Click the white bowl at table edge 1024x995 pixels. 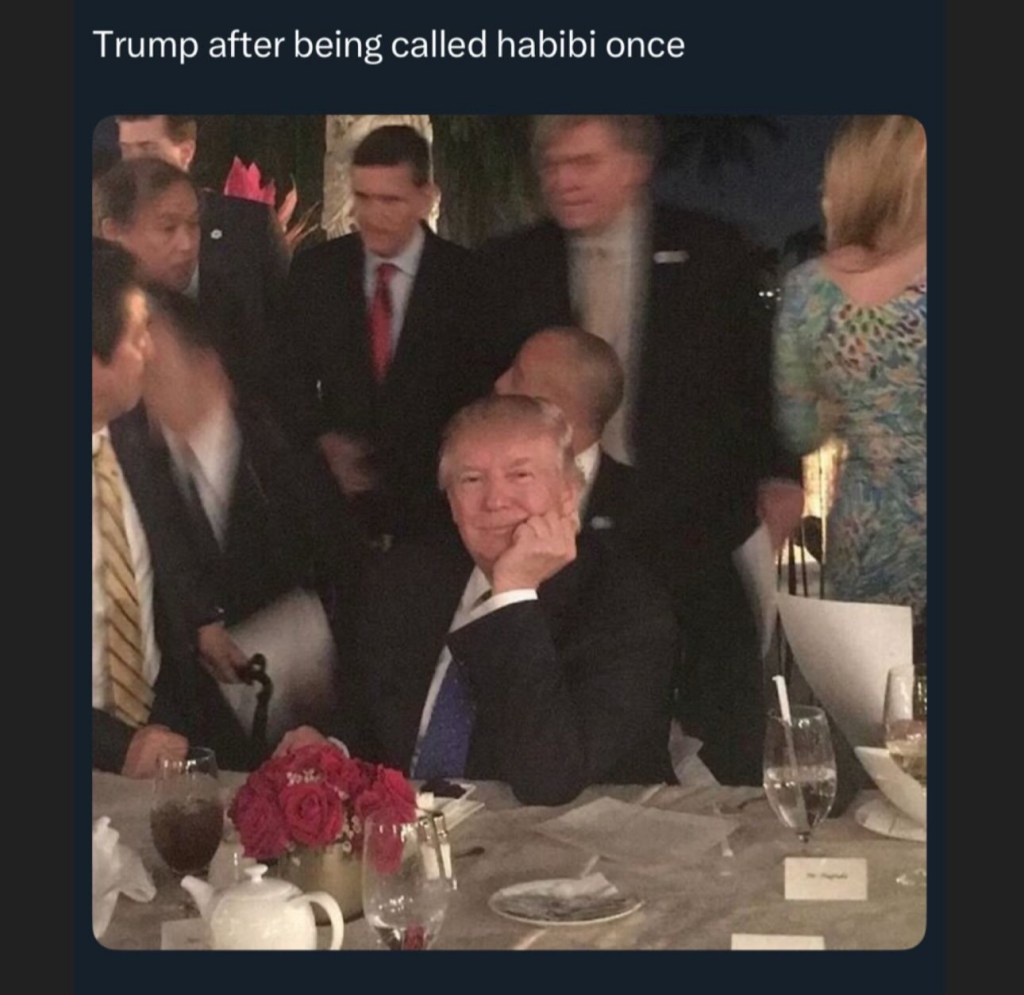(x=891, y=783)
